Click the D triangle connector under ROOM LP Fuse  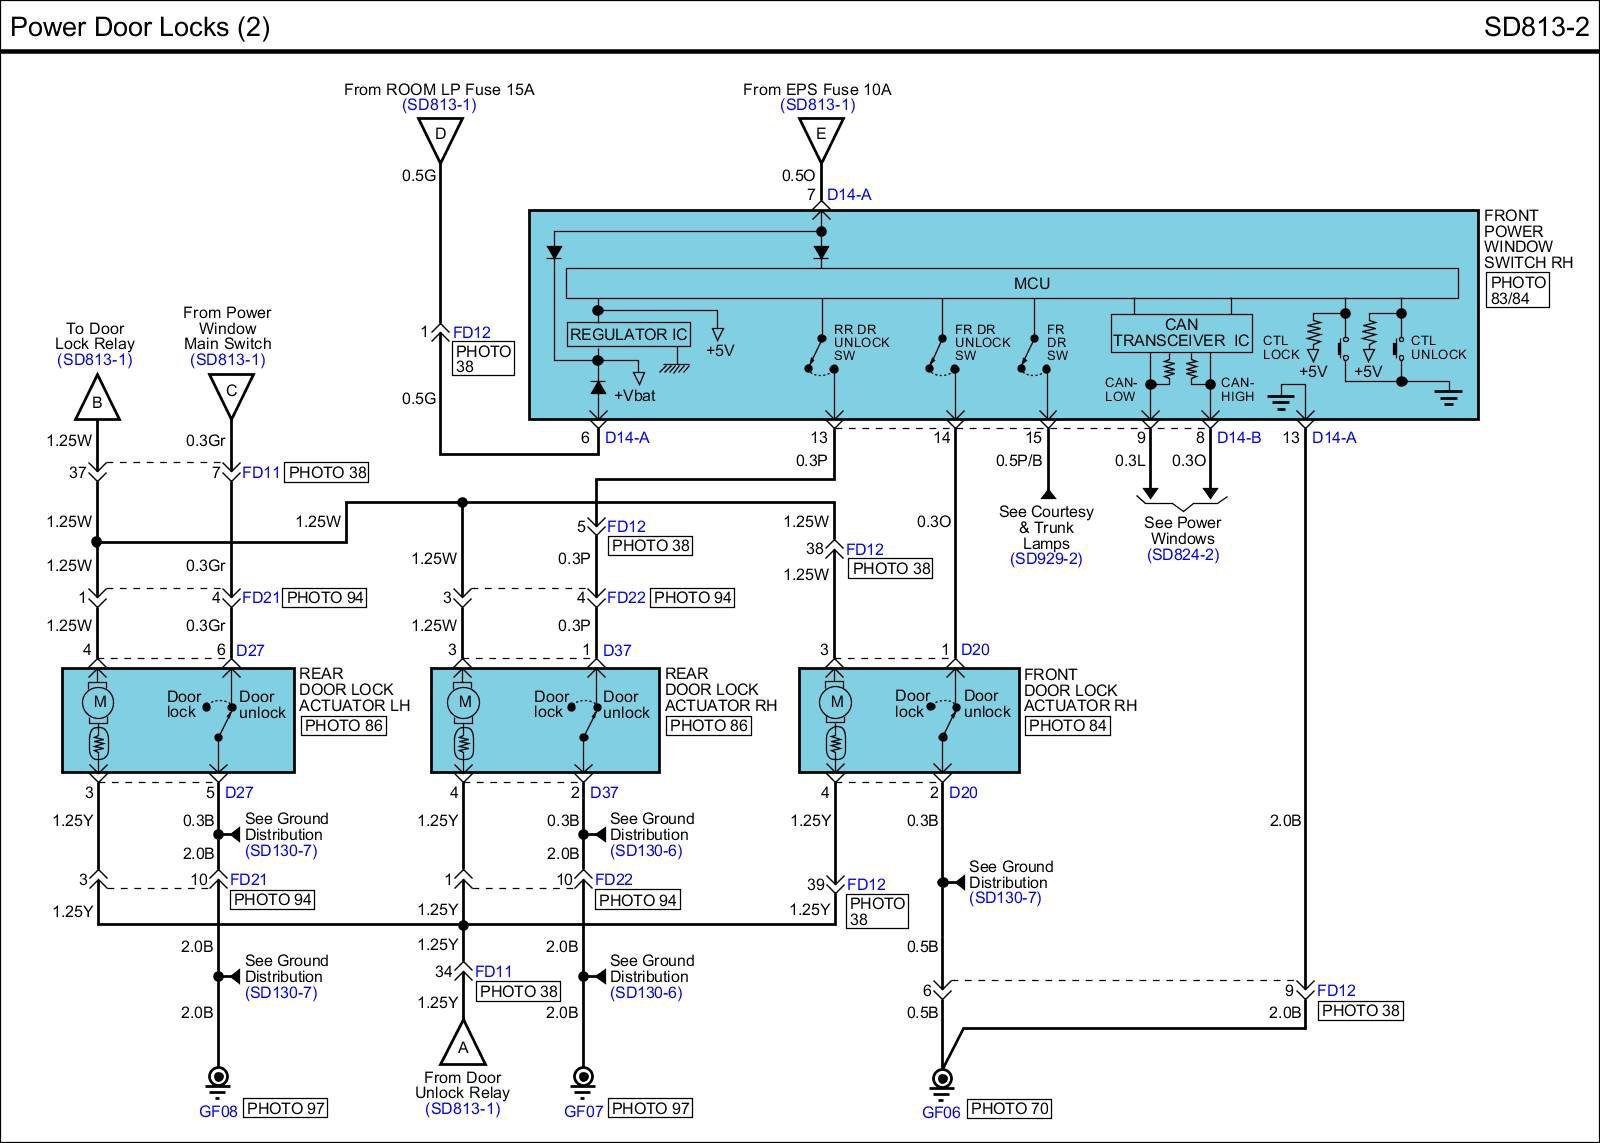click(x=440, y=137)
